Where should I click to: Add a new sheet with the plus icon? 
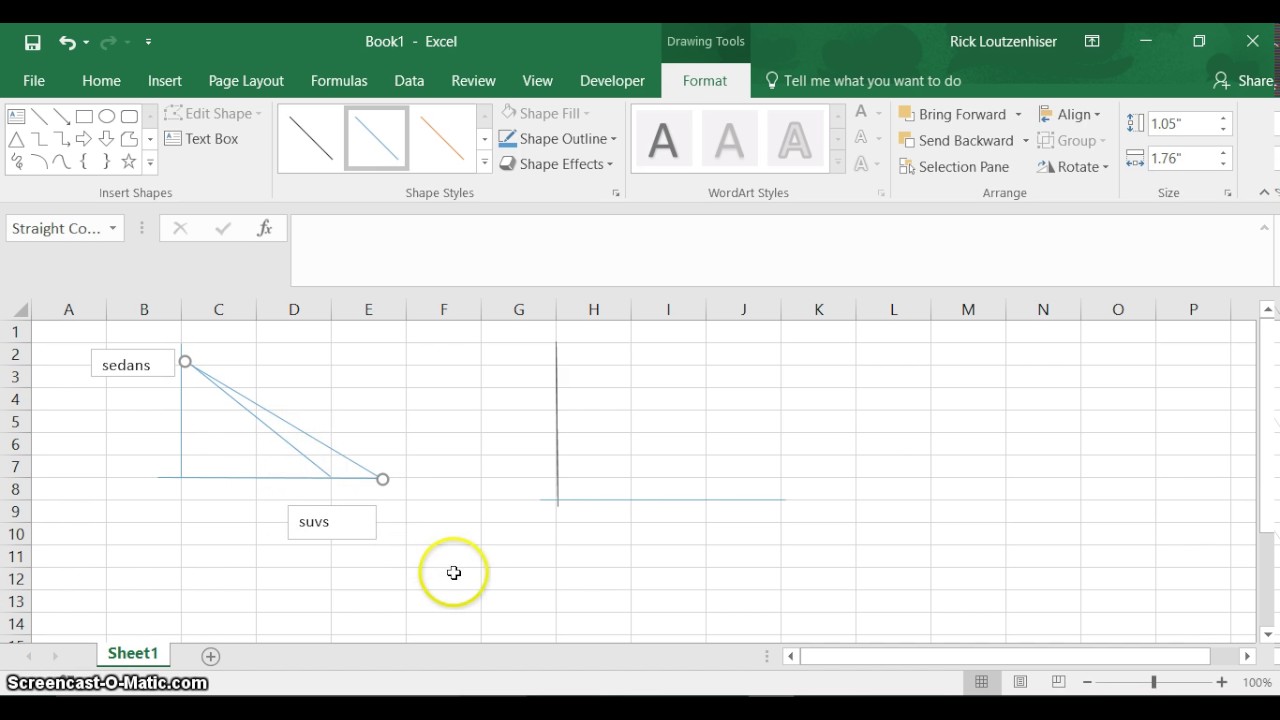210,656
